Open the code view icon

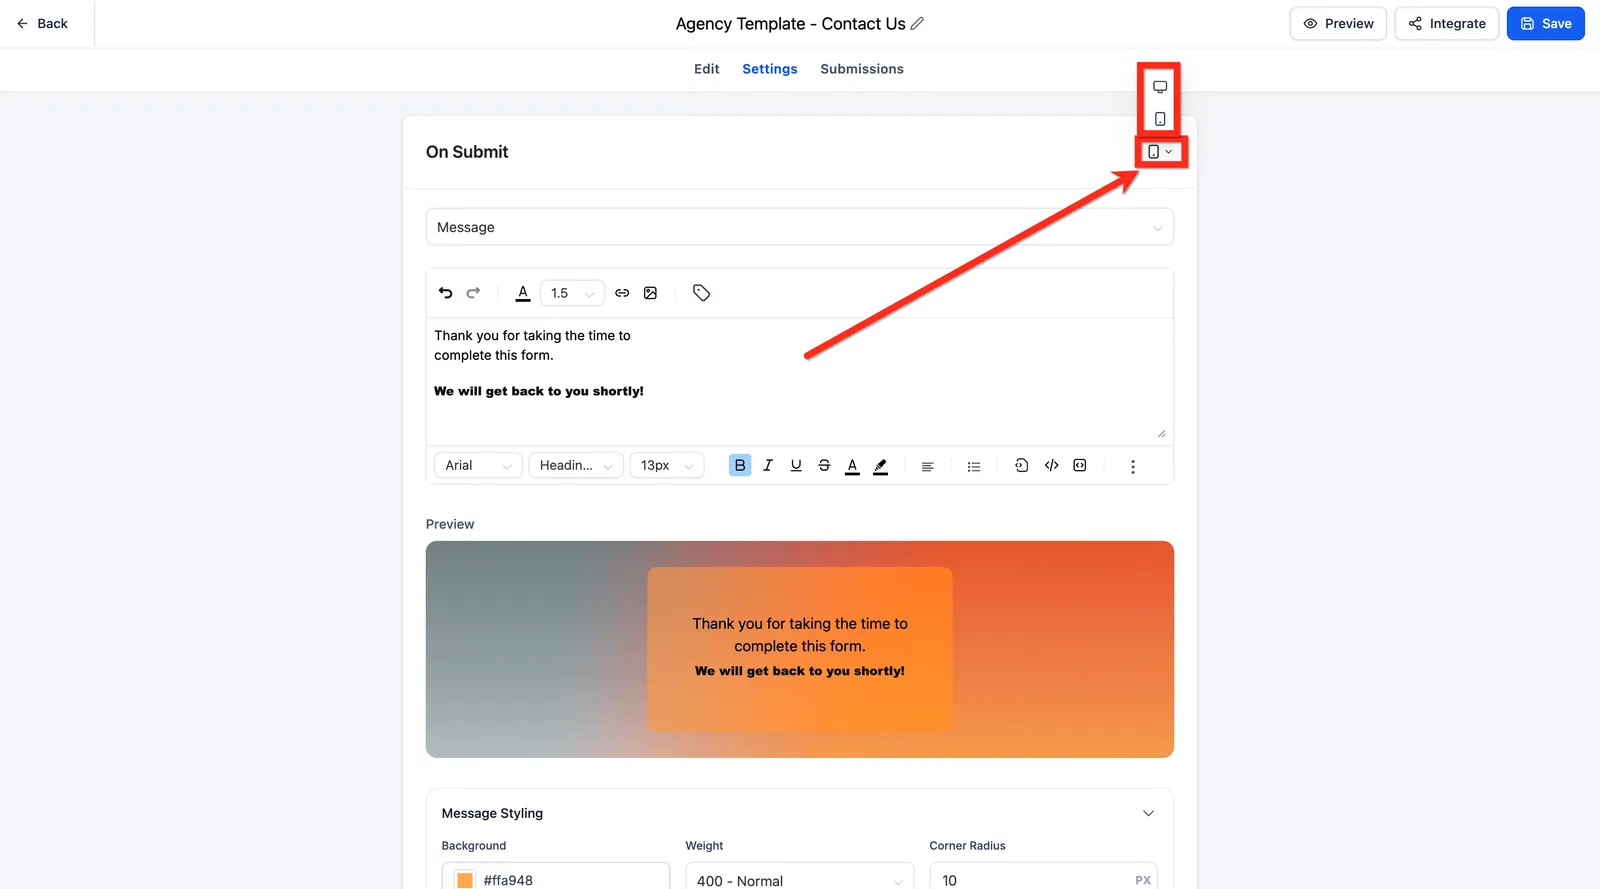1051,465
